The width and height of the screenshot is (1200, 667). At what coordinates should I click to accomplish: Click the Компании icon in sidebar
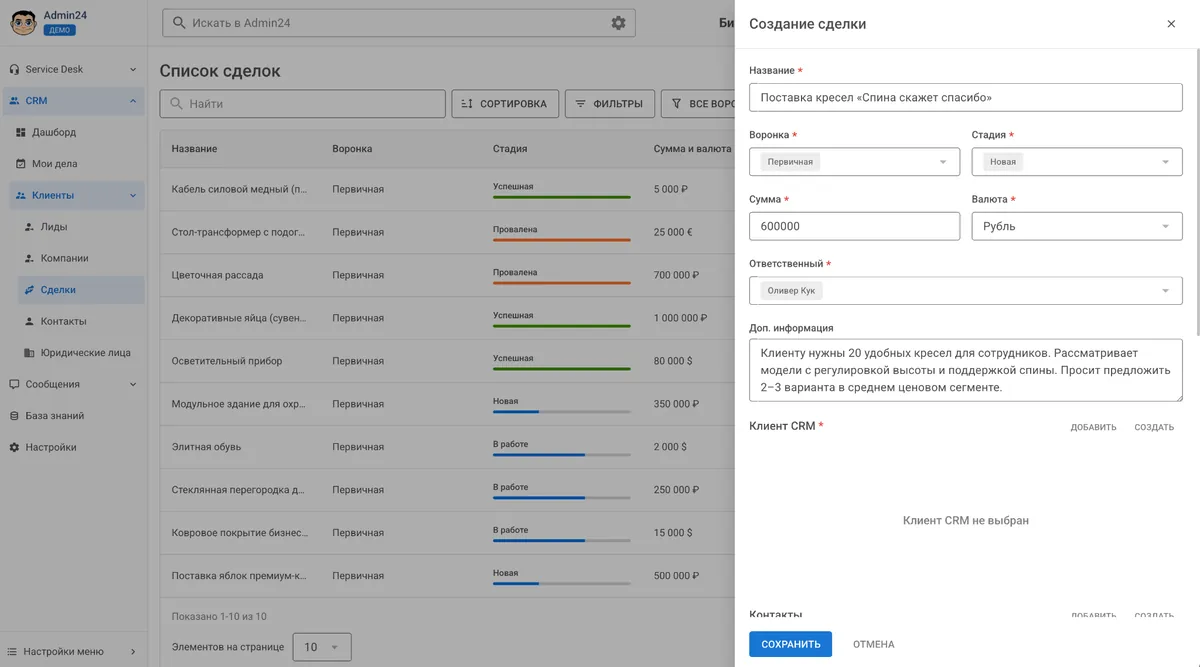pos(30,259)
